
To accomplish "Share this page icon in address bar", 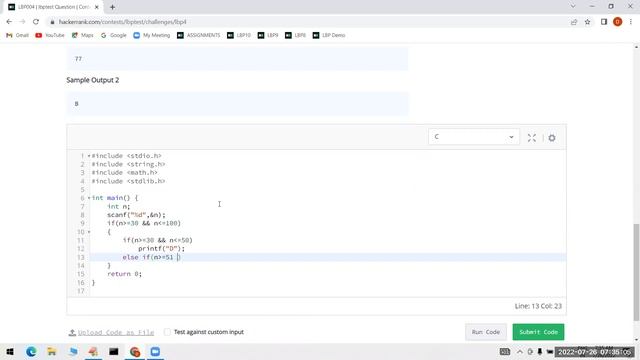I will pos(574,22).
